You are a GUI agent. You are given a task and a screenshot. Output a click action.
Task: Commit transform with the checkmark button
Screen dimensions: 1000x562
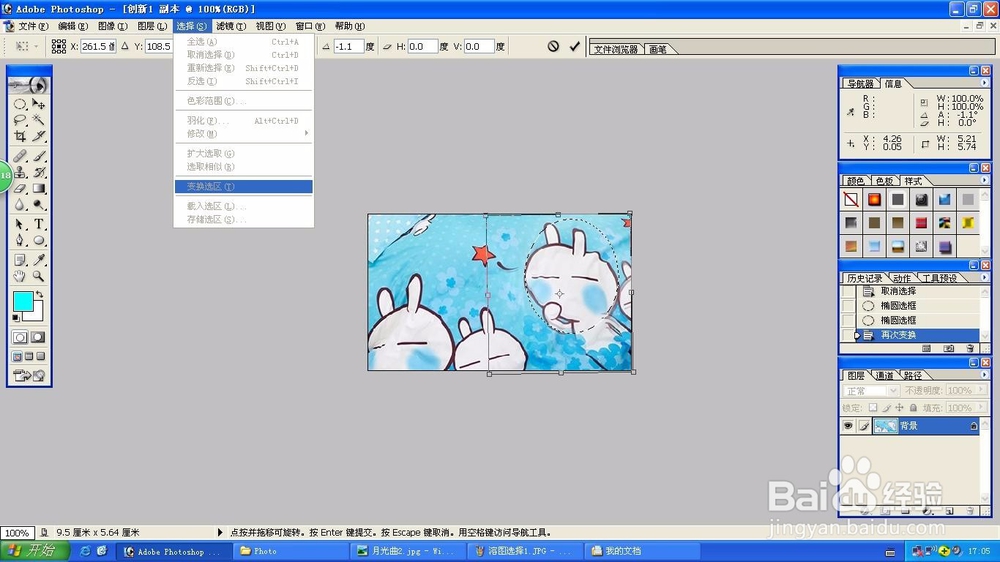pyautogui.click(x=575, y=46)
